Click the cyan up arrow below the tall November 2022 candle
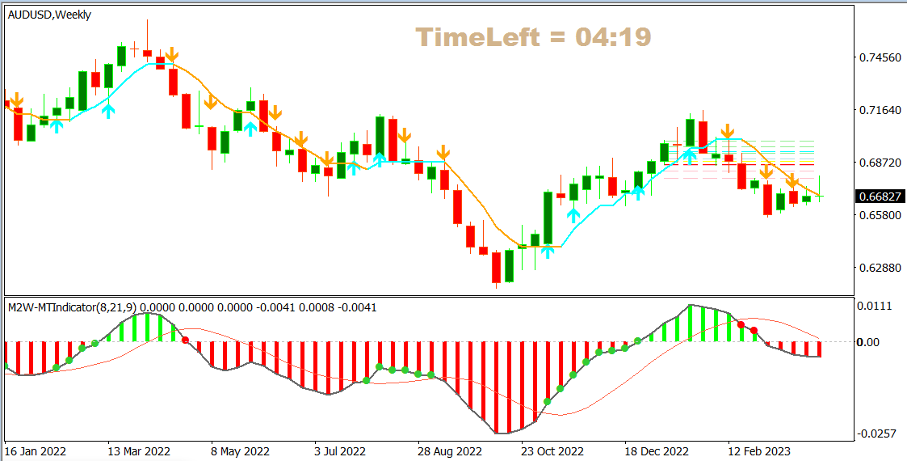Screen dimensions: 908x462 pyautogui.click(x=573, y=213)
